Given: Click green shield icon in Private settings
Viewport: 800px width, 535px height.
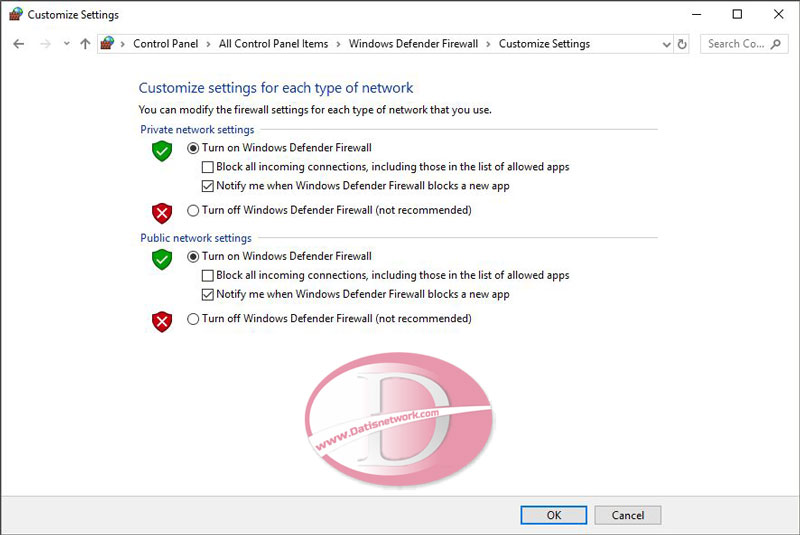Looking at the screenshot, I should coord(162,151).
